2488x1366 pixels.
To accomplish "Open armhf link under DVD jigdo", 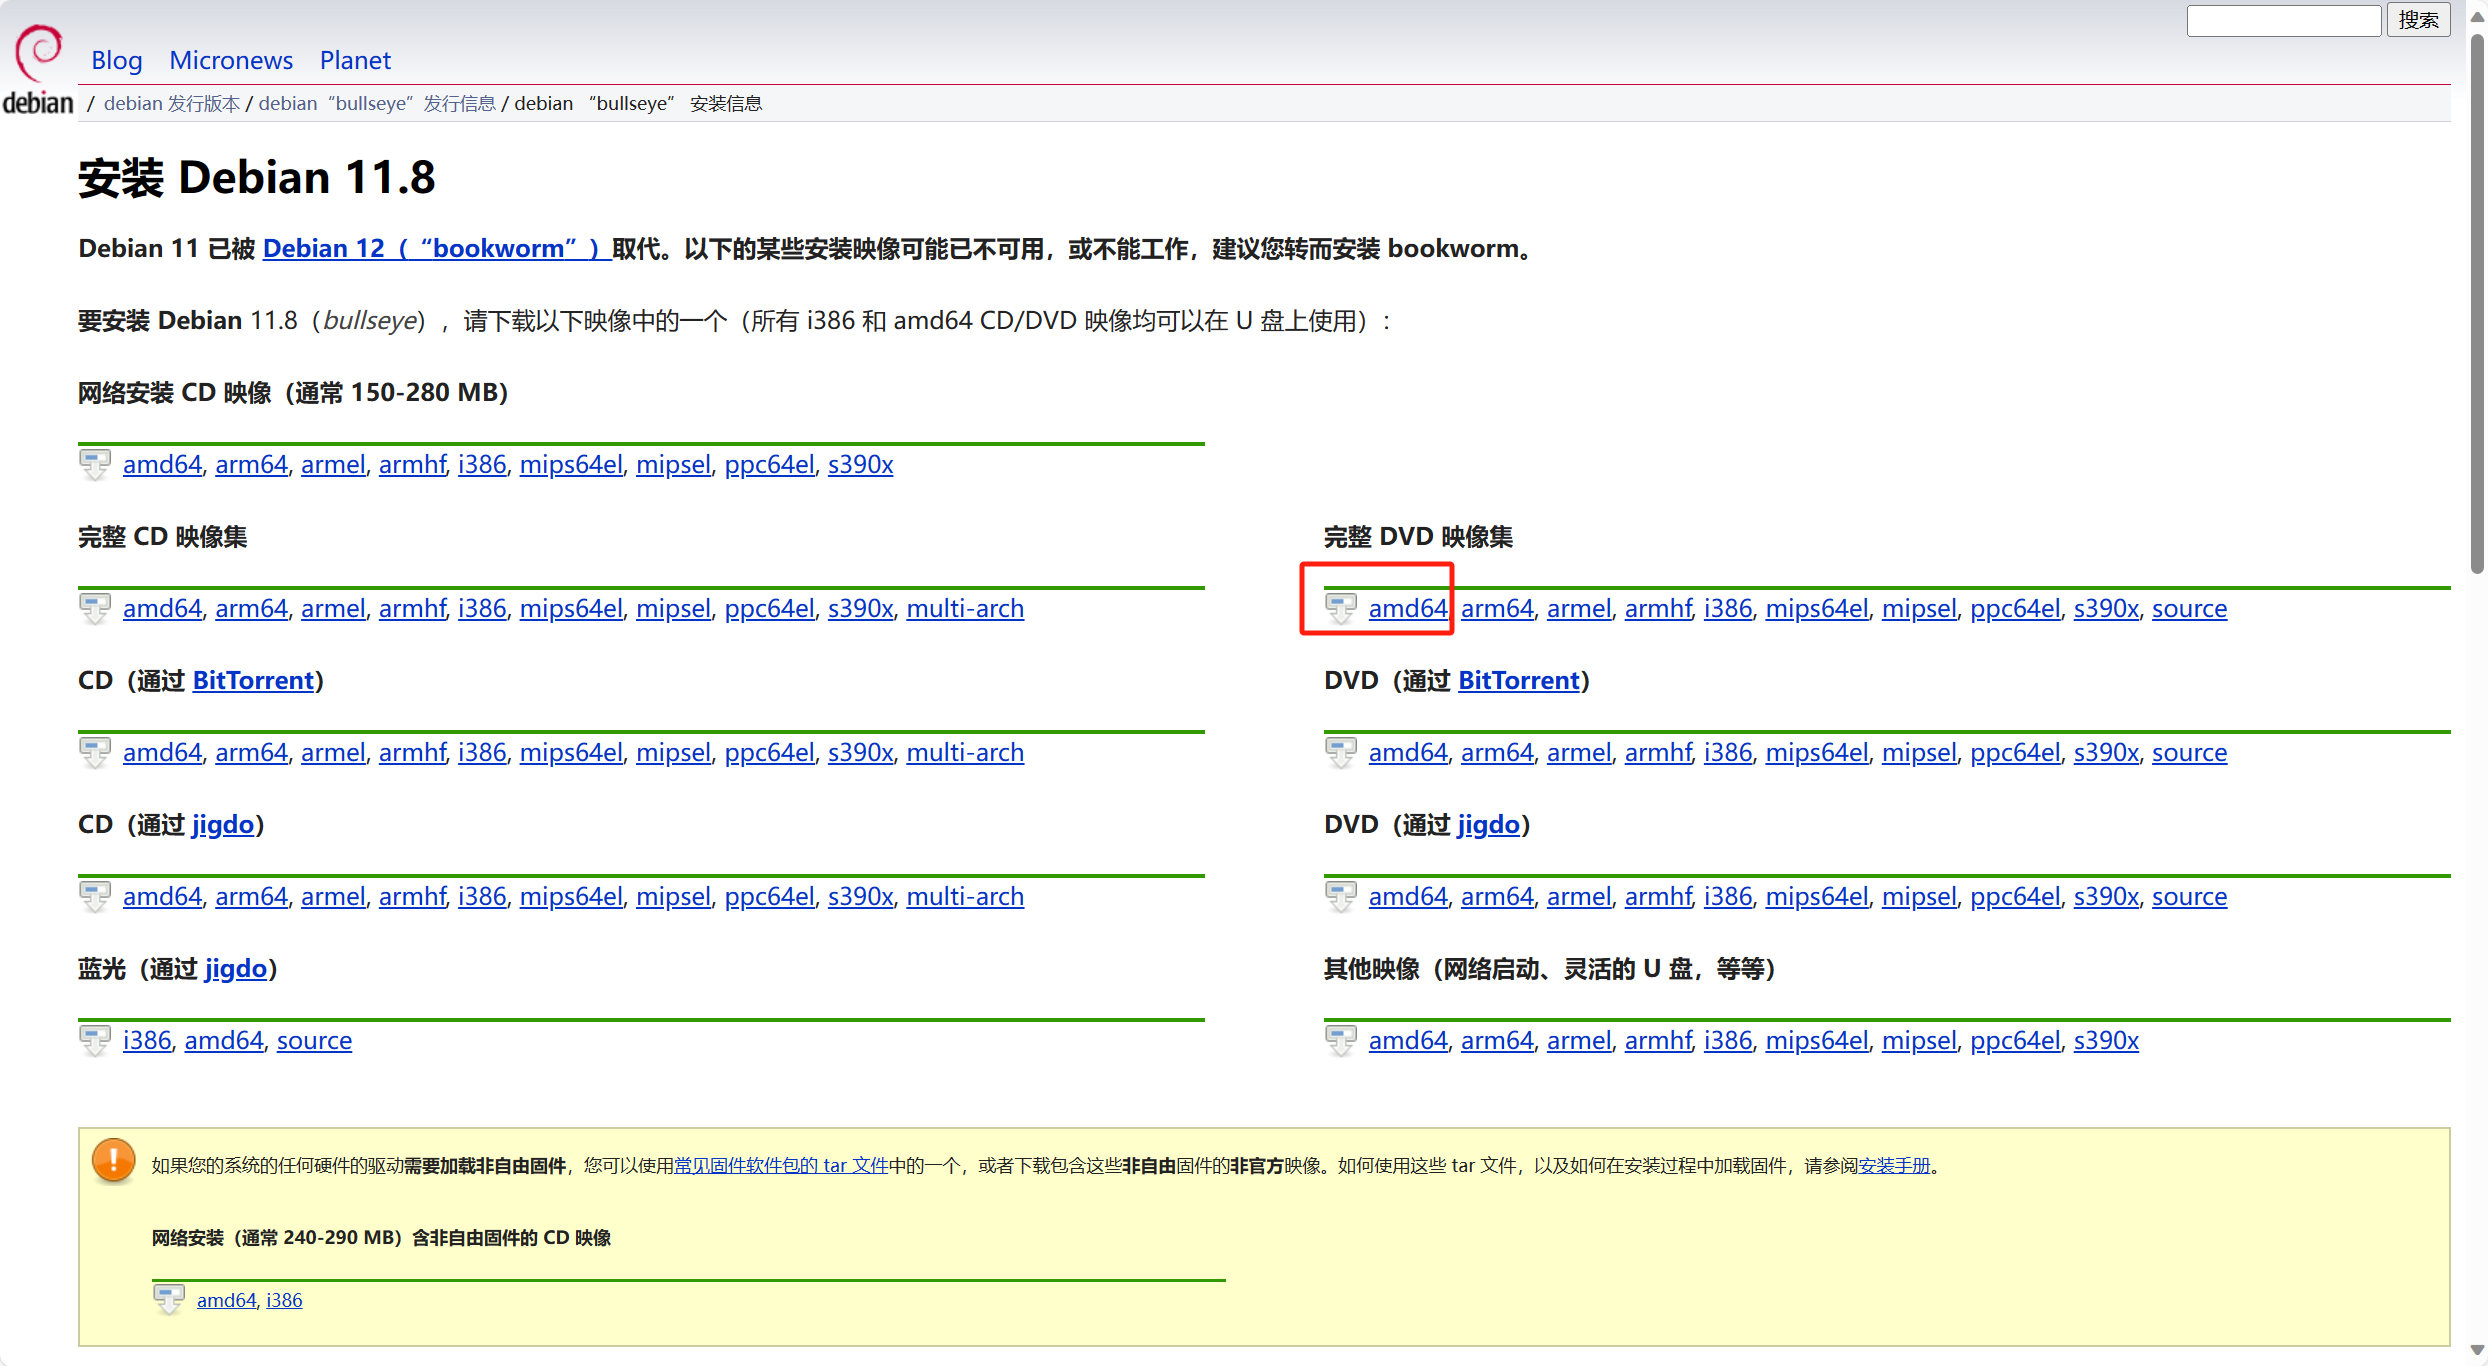I will point(1658,896).
